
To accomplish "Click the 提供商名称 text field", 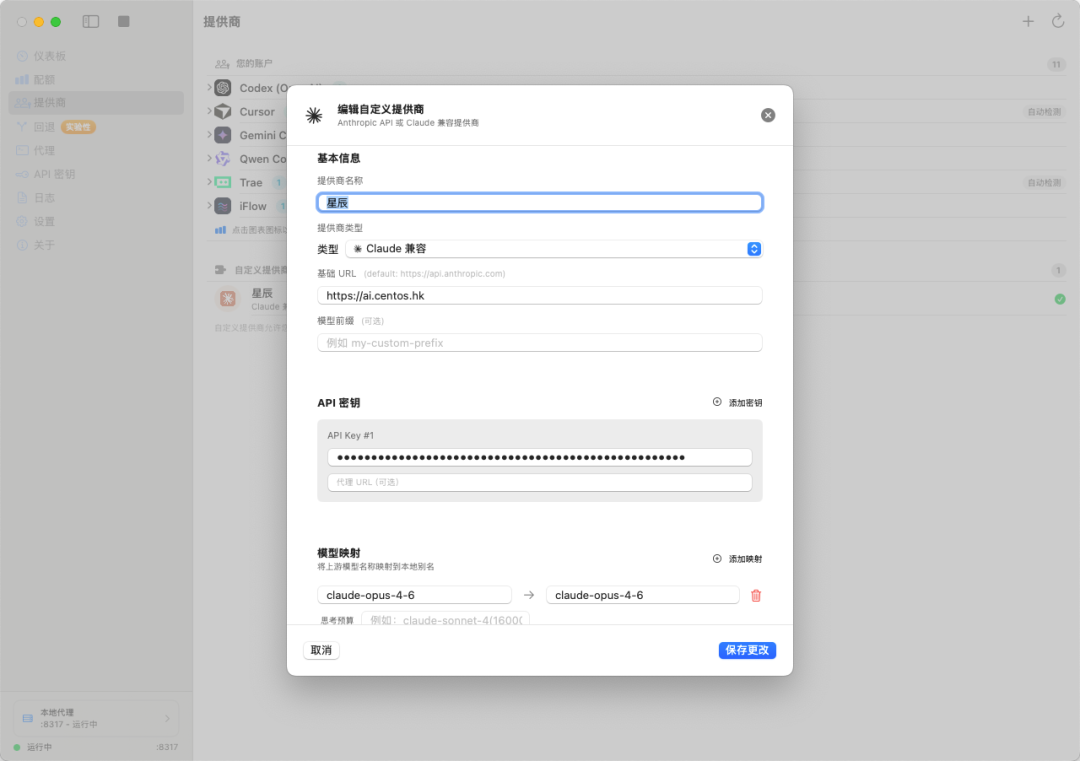I will click(x=539, y=202).
